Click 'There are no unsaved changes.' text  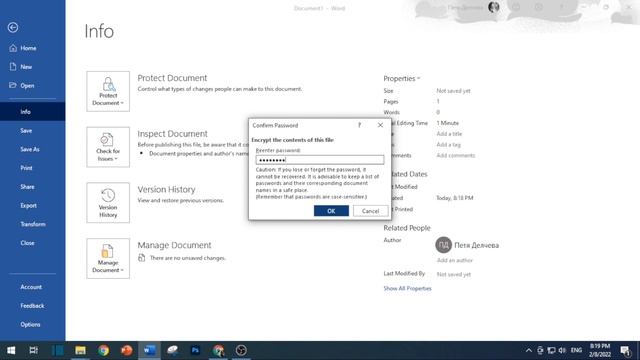click(187, 258)
